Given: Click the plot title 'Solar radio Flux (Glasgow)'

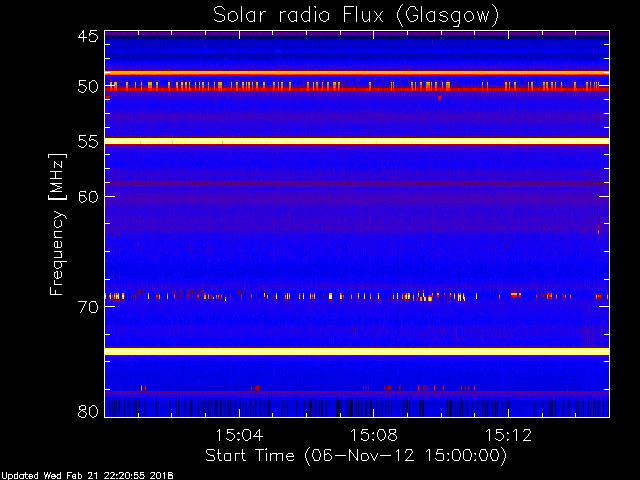Looking at the screenshot, I should (356, 16).
